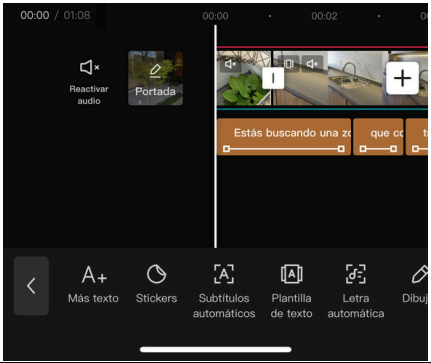Tap the home indicator bar at the bottom
Screen dimensions: 431x363
click(x=216, y=349)
